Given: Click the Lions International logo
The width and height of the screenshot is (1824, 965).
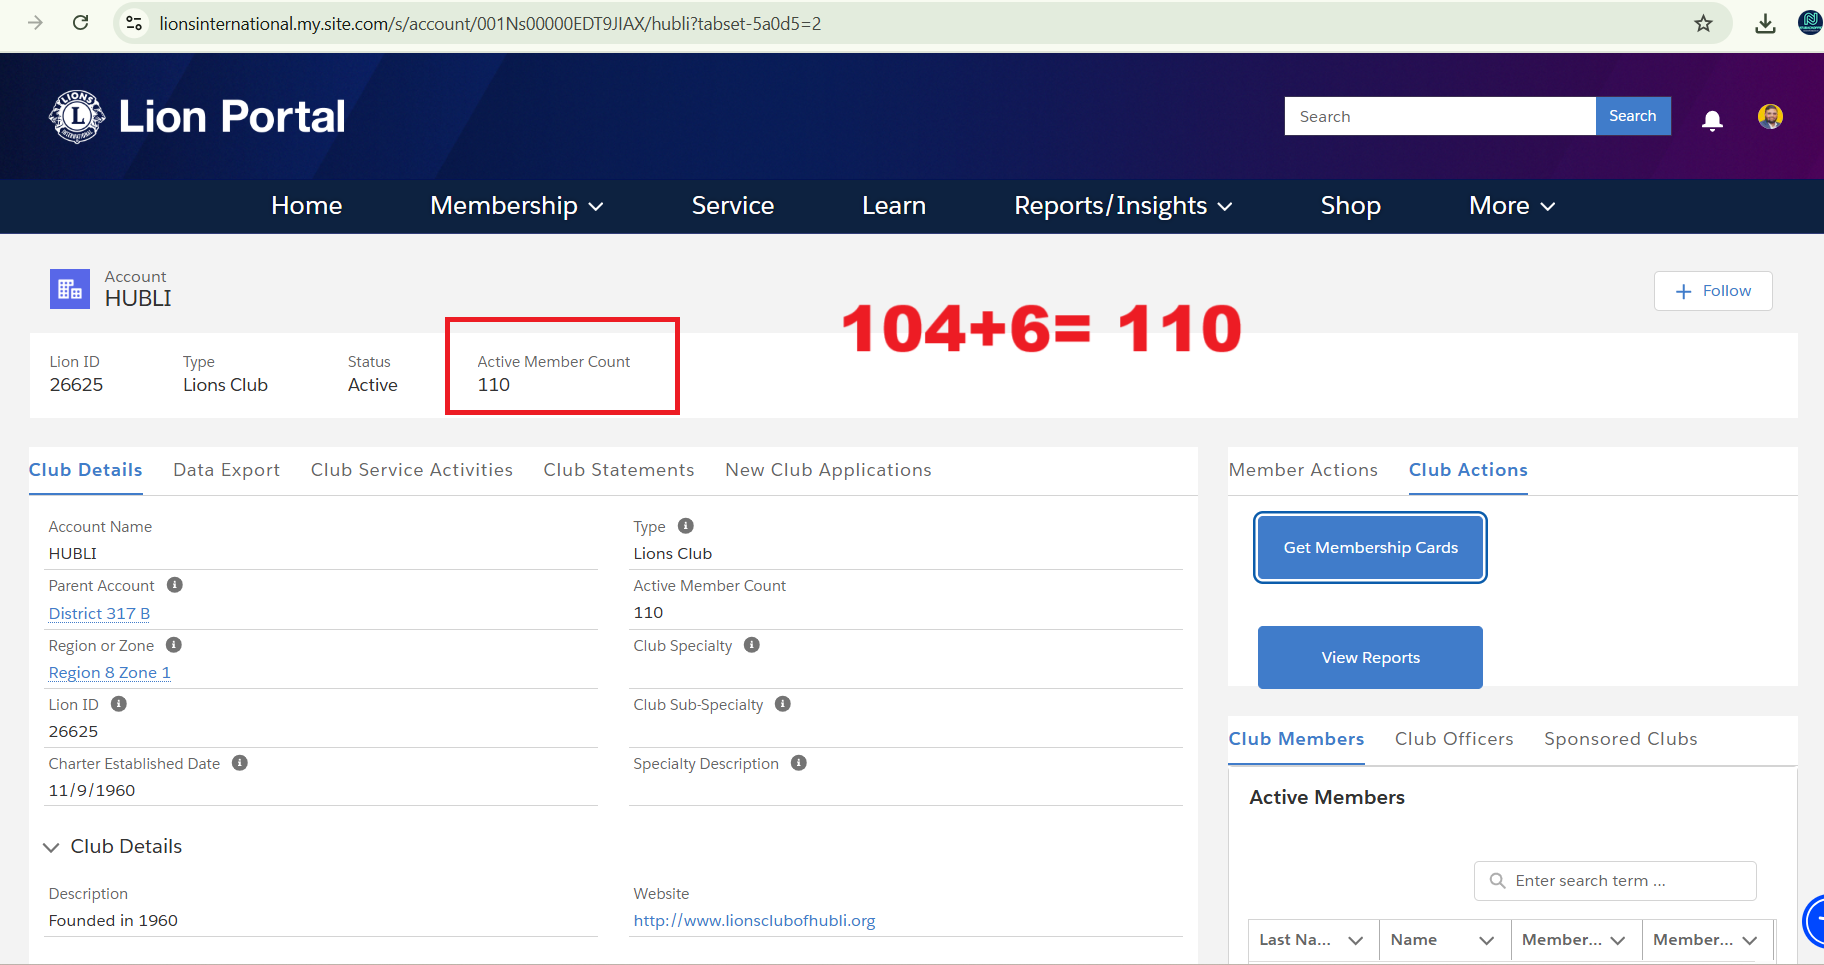Looking at the screenshot, I should 77,117.
